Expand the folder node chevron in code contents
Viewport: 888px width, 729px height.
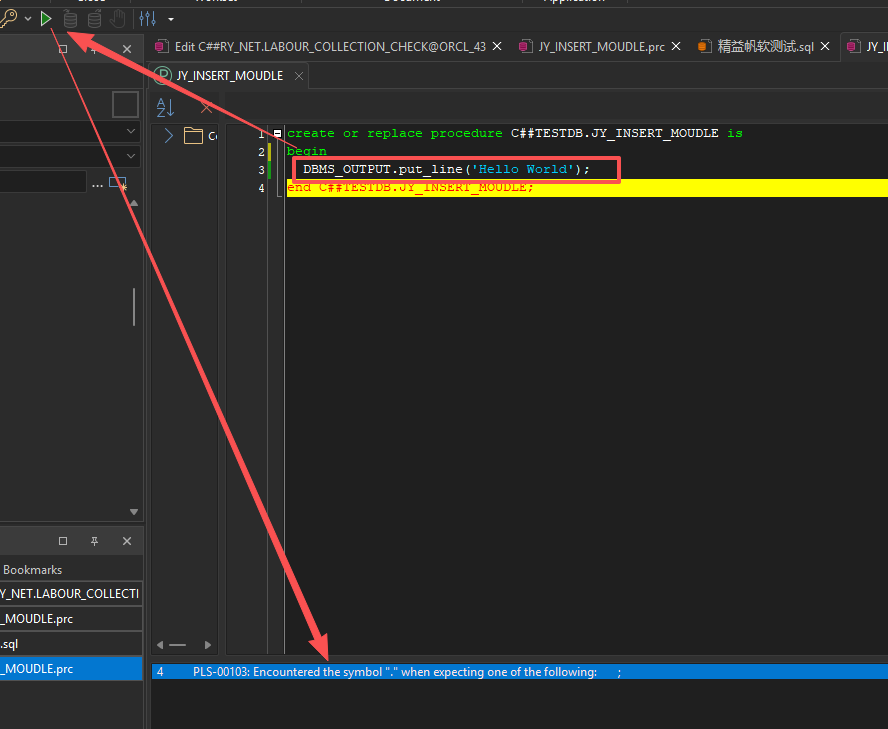[168, 136]
